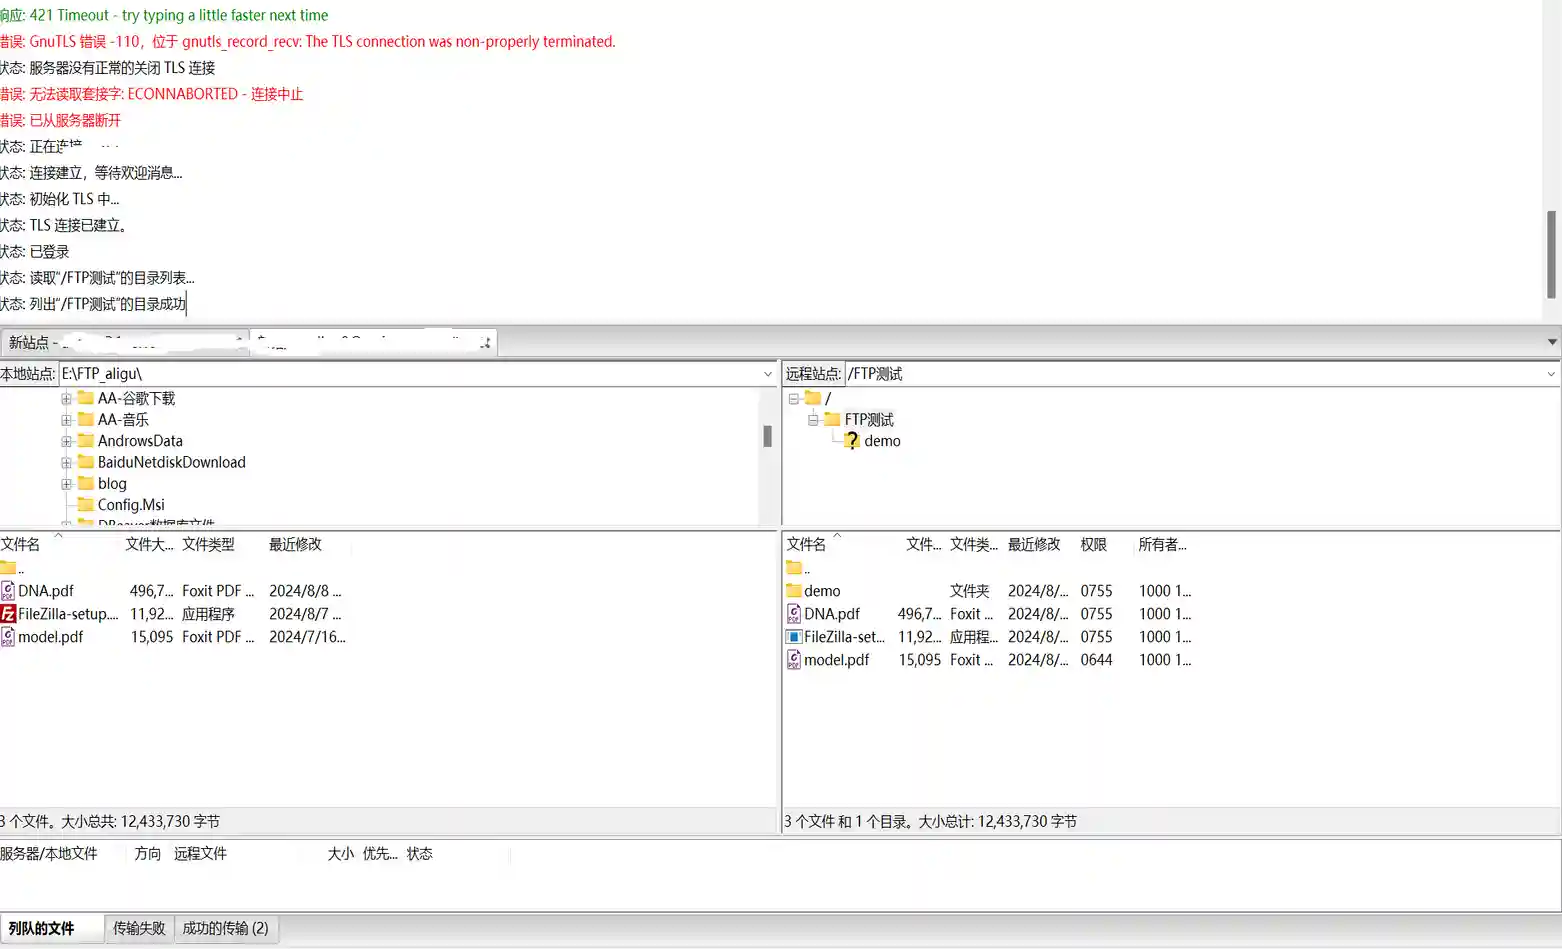Screen dimensions: 1562x949
Task: Click the model.pdf icon in remote file list
Action: (794, 660)
